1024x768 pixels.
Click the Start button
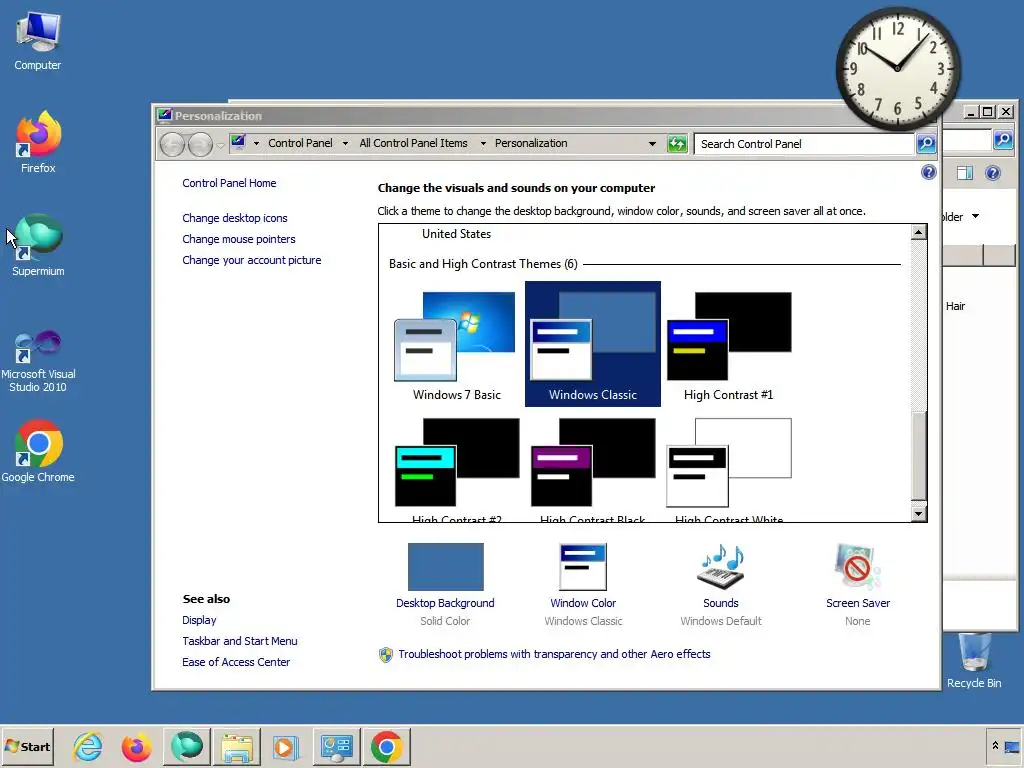pyautogui.click(x=27, y=746)
